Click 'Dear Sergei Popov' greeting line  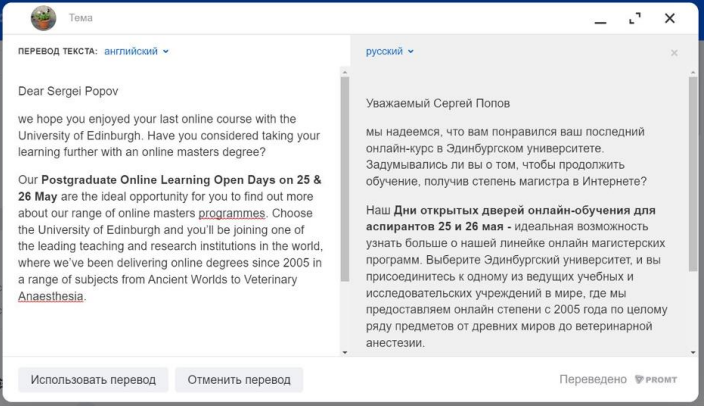tap(68, 91)
